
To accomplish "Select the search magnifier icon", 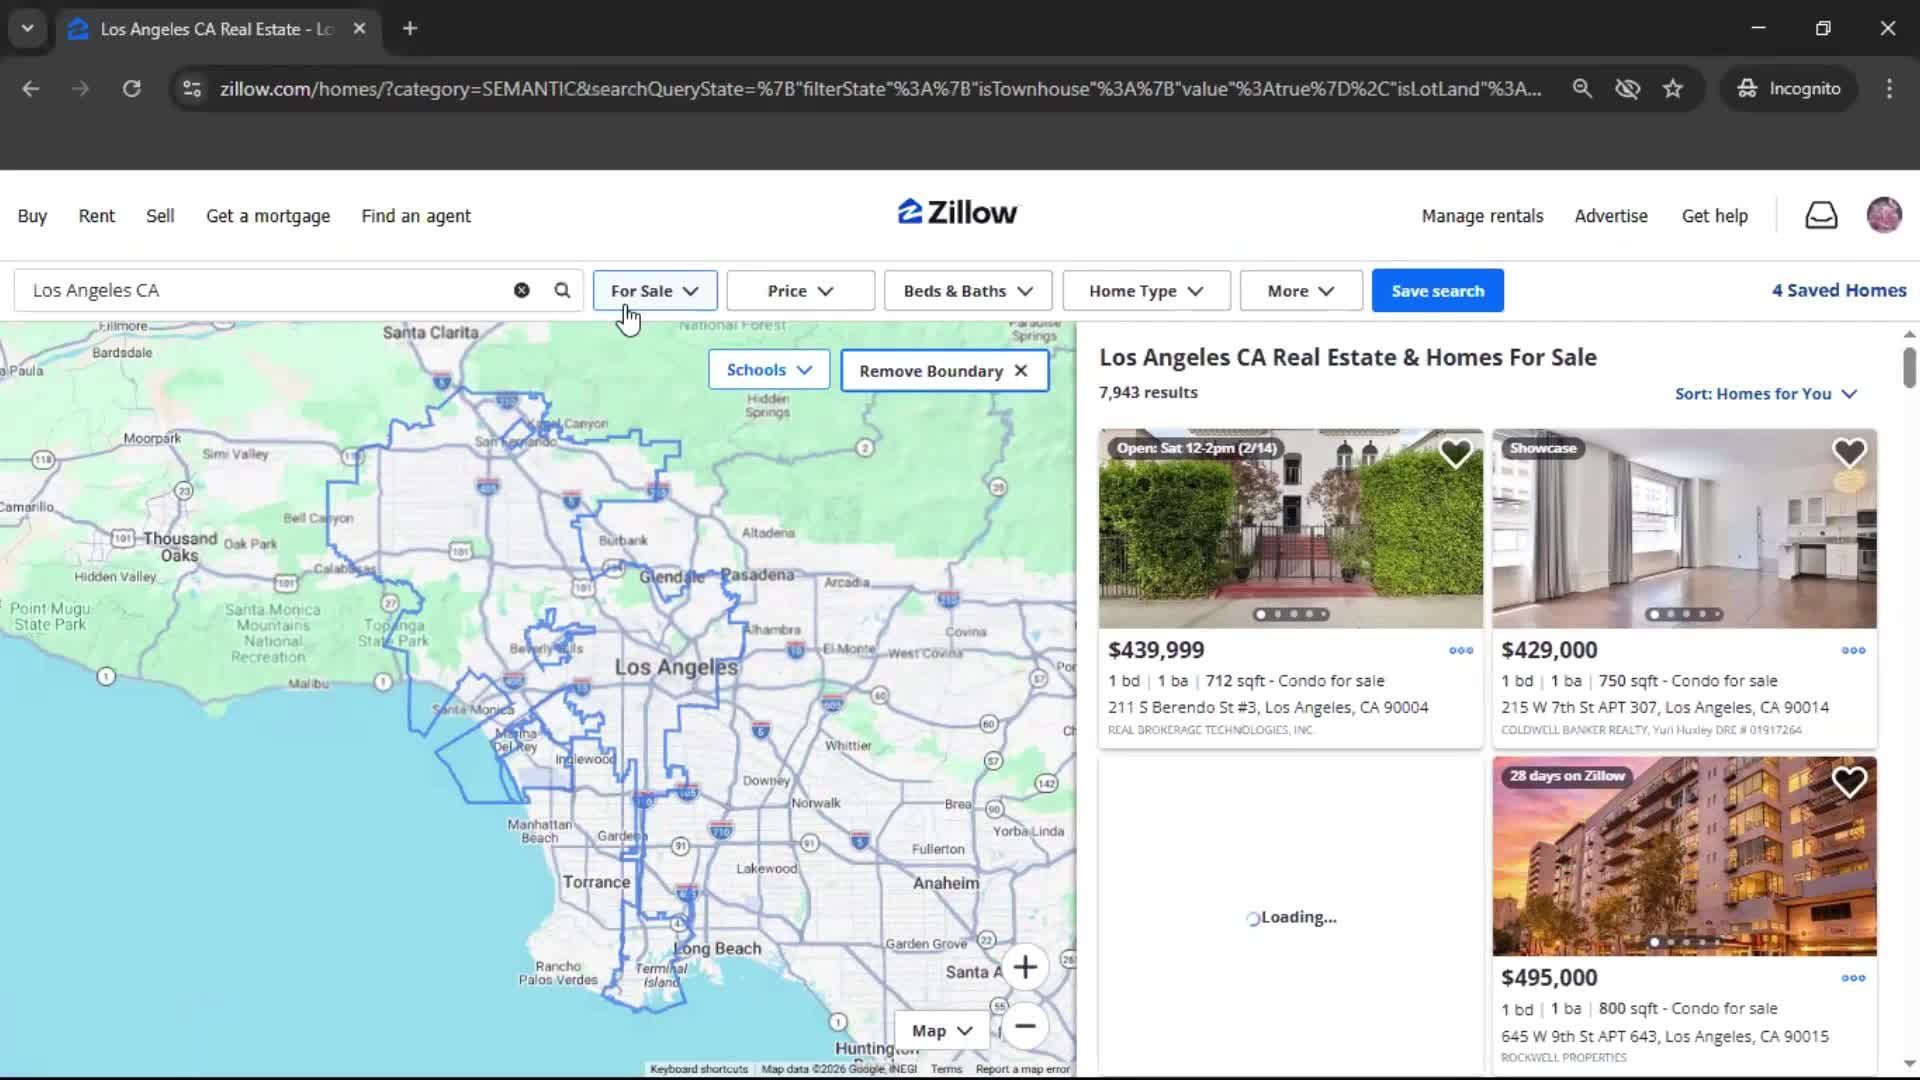I will [x=561, y=290].
